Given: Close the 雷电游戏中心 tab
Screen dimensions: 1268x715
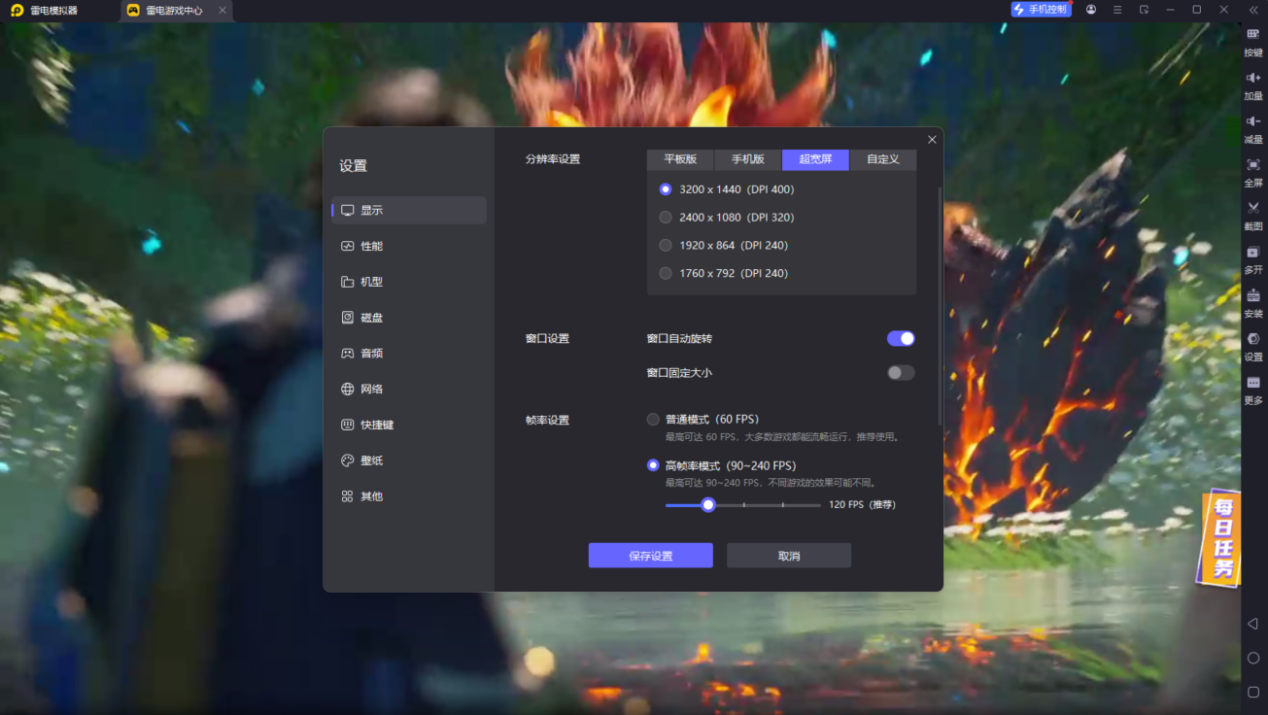Looking at the screenshot, I should coord(222,11).
